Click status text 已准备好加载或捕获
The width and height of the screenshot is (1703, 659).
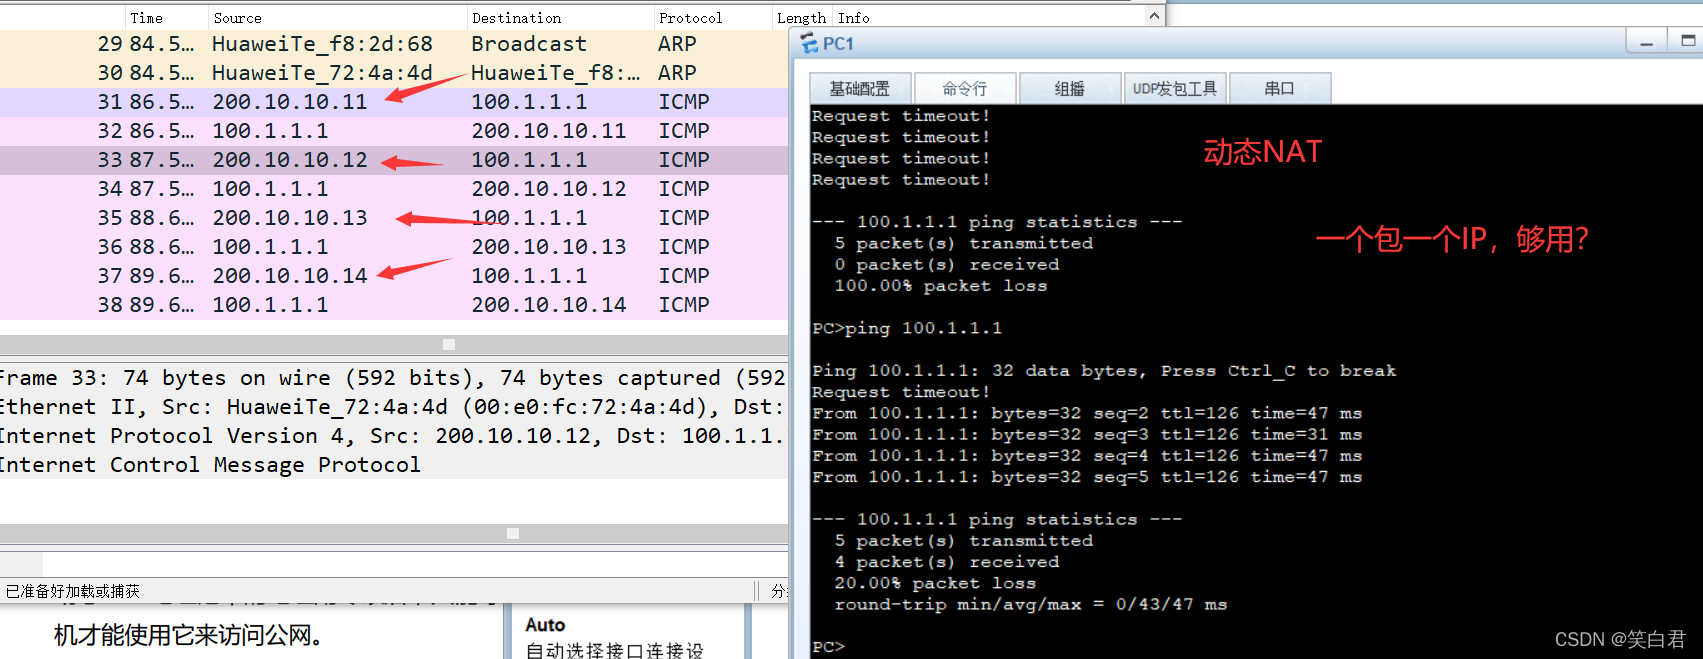pos(73,591)
